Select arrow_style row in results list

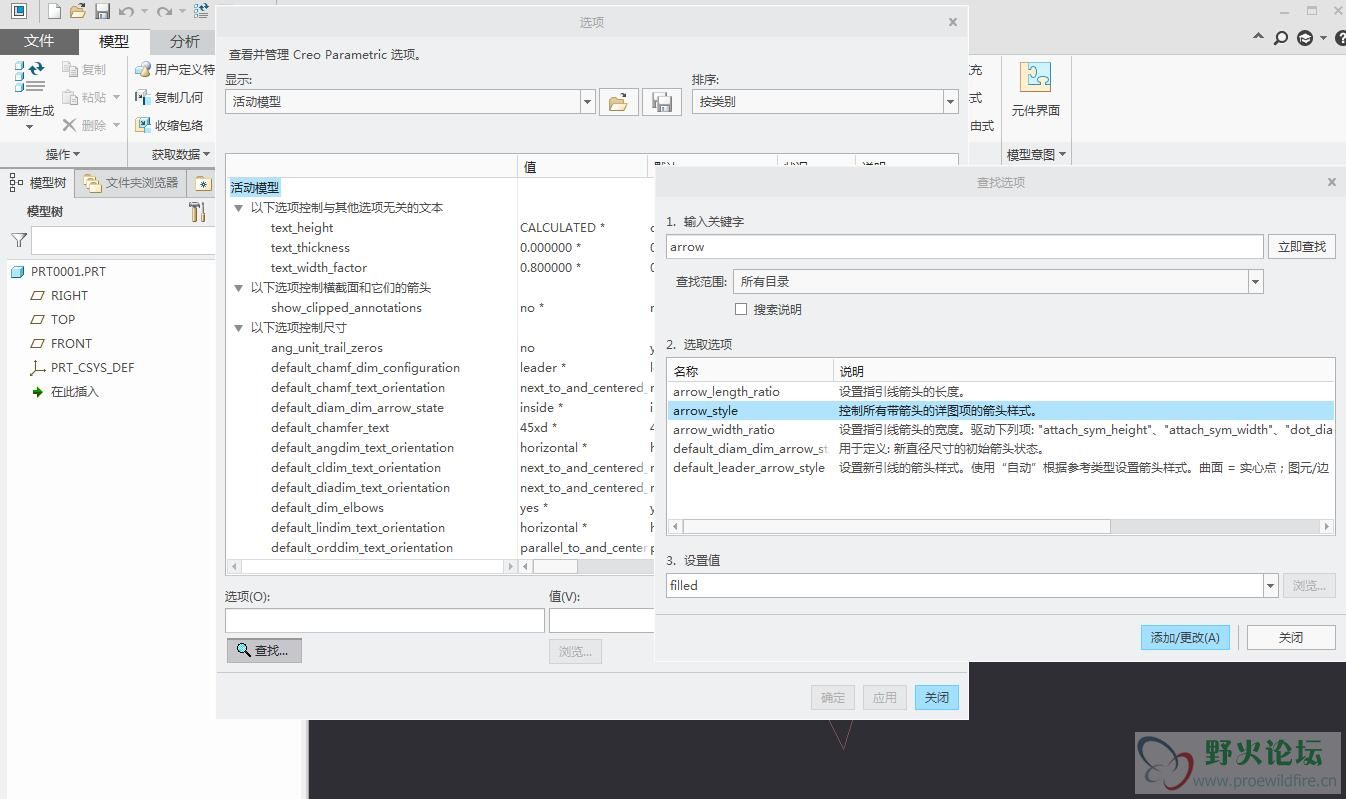[1000, 410]
